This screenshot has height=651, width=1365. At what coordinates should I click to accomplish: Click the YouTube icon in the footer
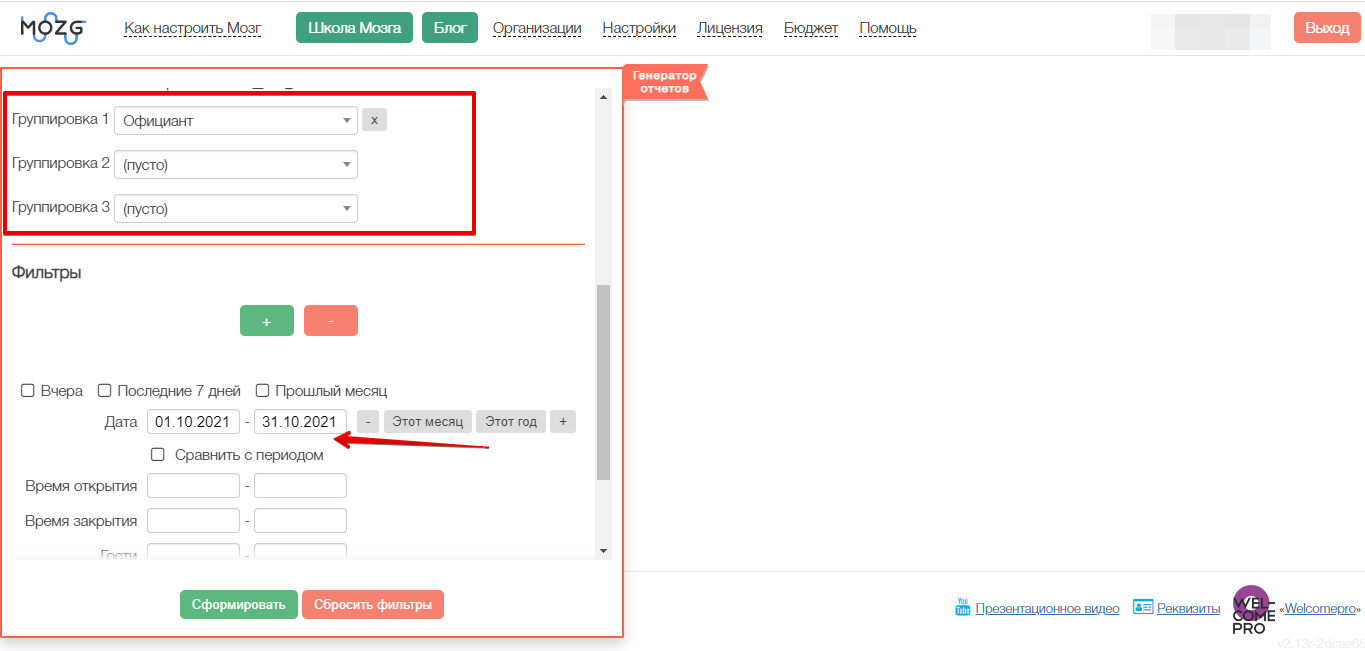click(x=963, y=607)
